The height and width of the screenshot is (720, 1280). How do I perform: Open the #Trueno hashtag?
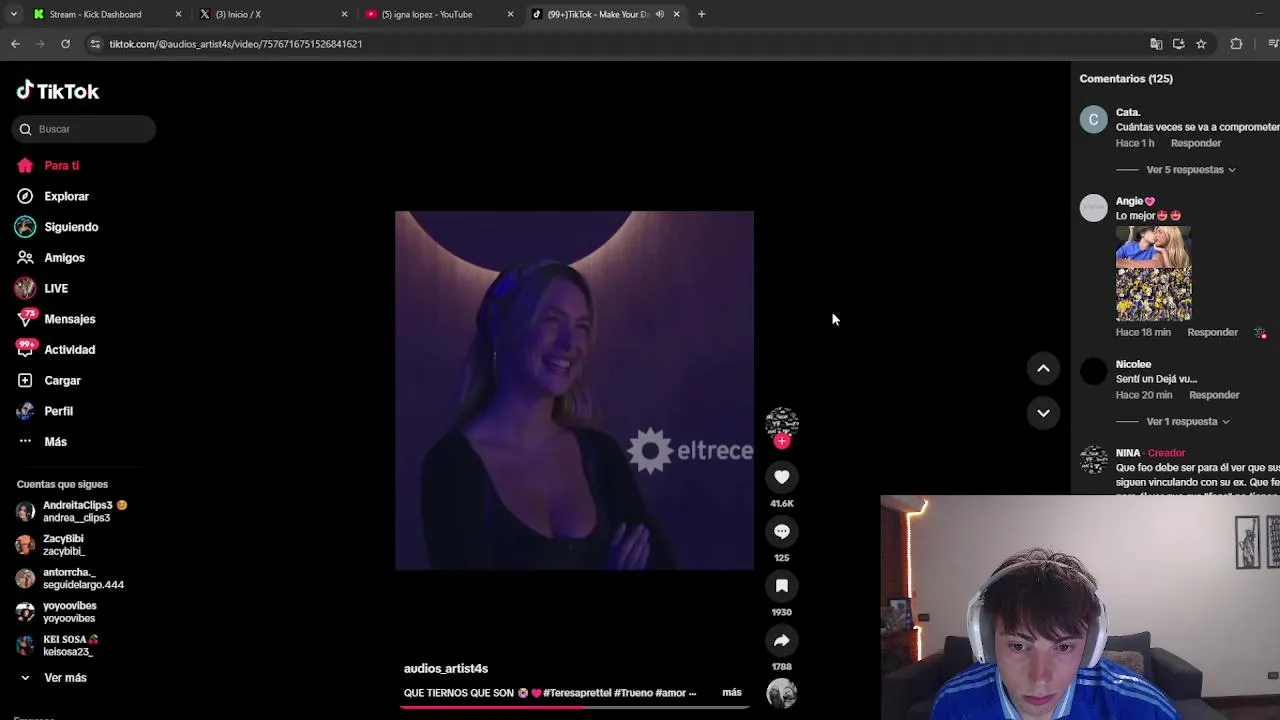tap(633, 693)
